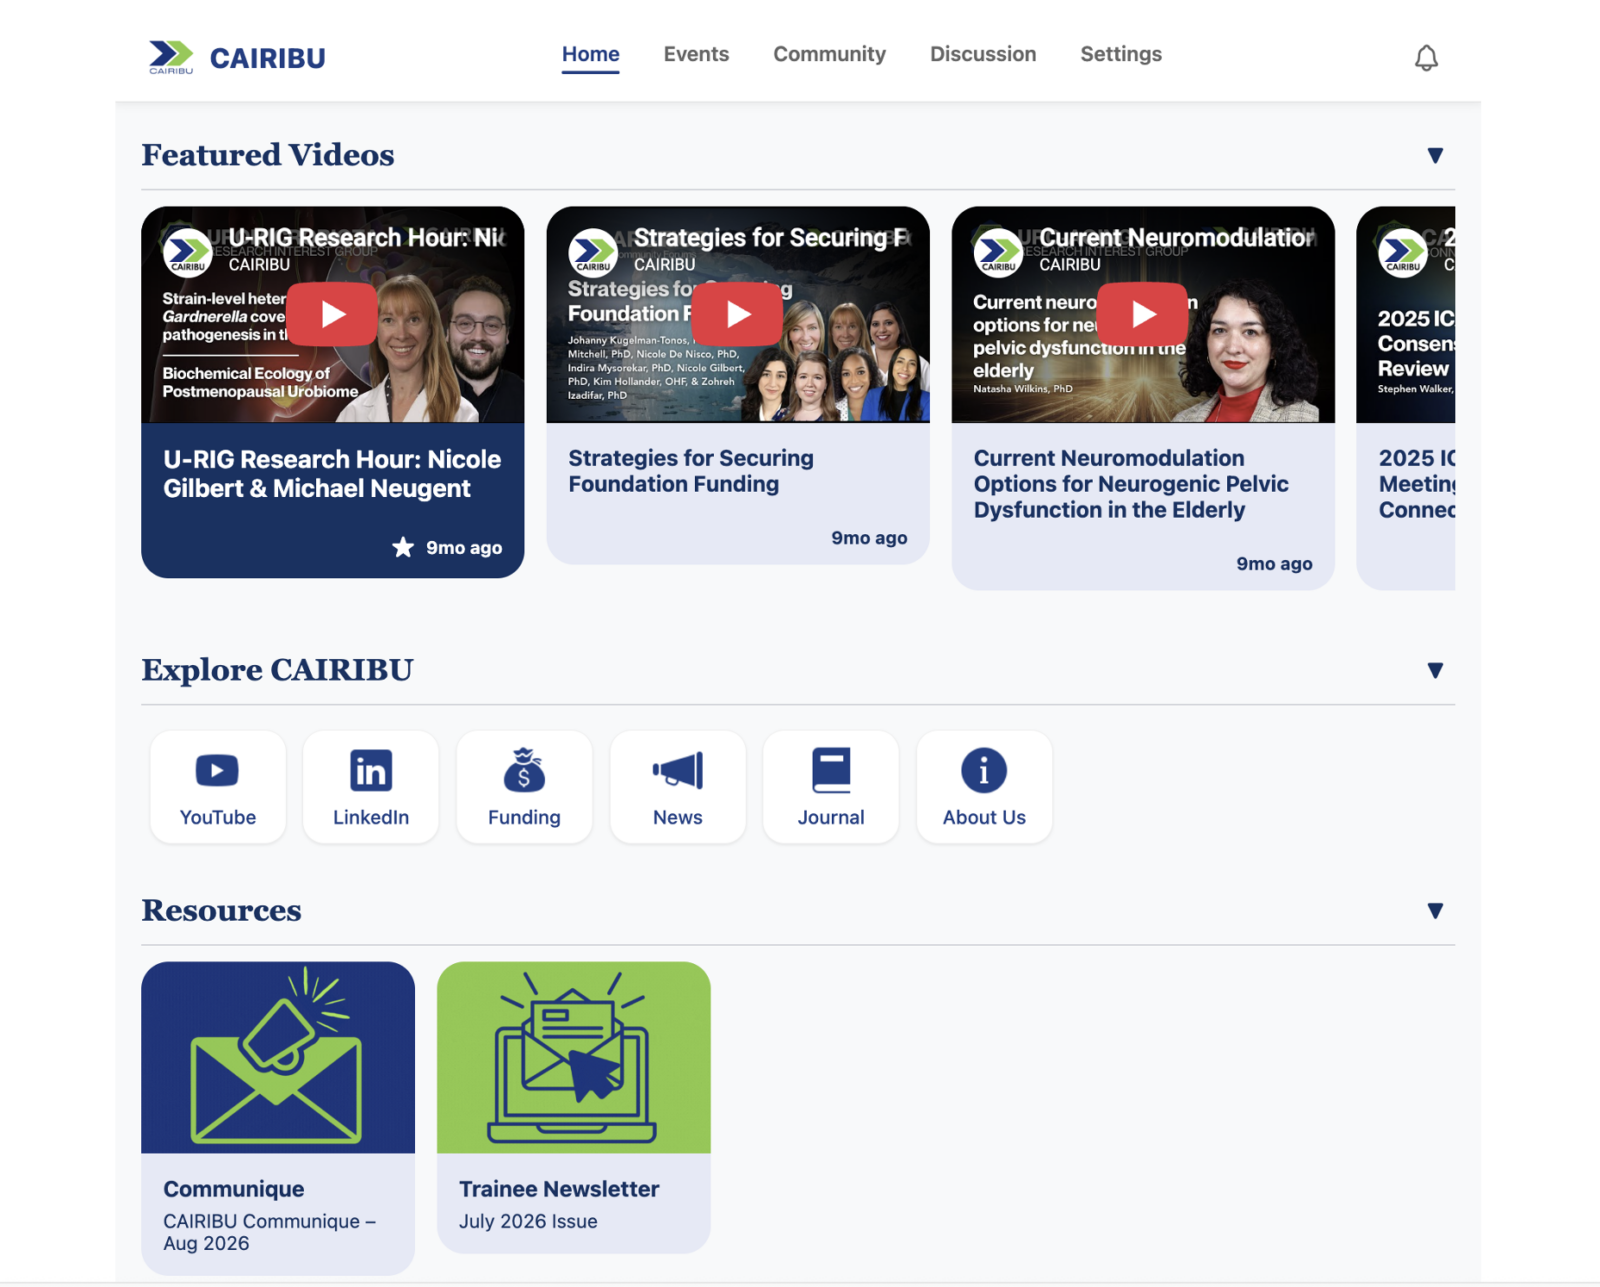Collapse the Explore CAIRIBU section
1600x1287 pixels.
tap(1435, 670)
